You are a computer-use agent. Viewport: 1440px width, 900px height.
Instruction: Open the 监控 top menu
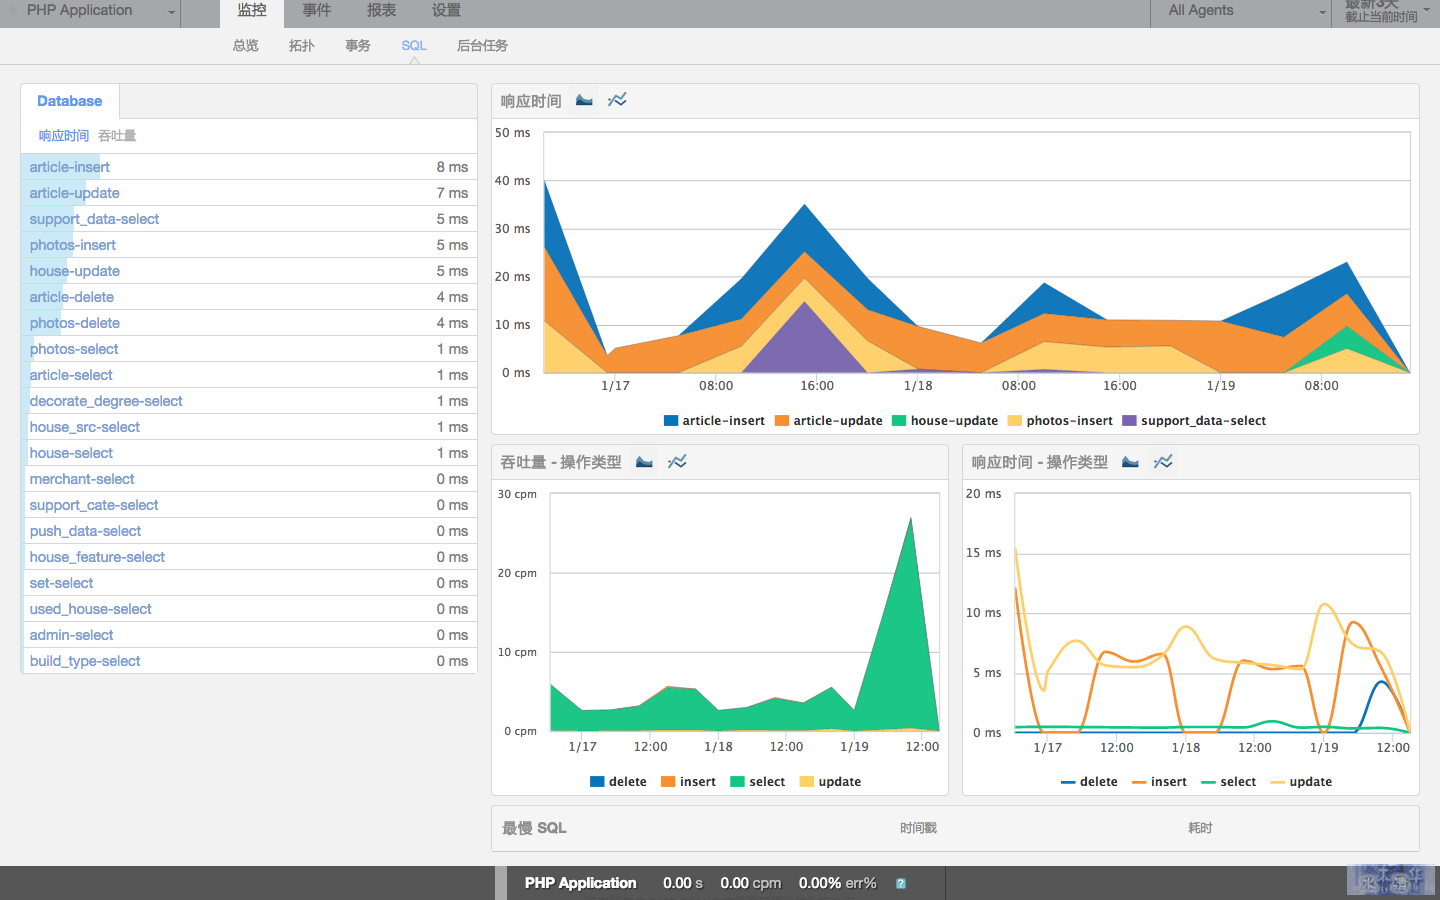pos(252,11)
